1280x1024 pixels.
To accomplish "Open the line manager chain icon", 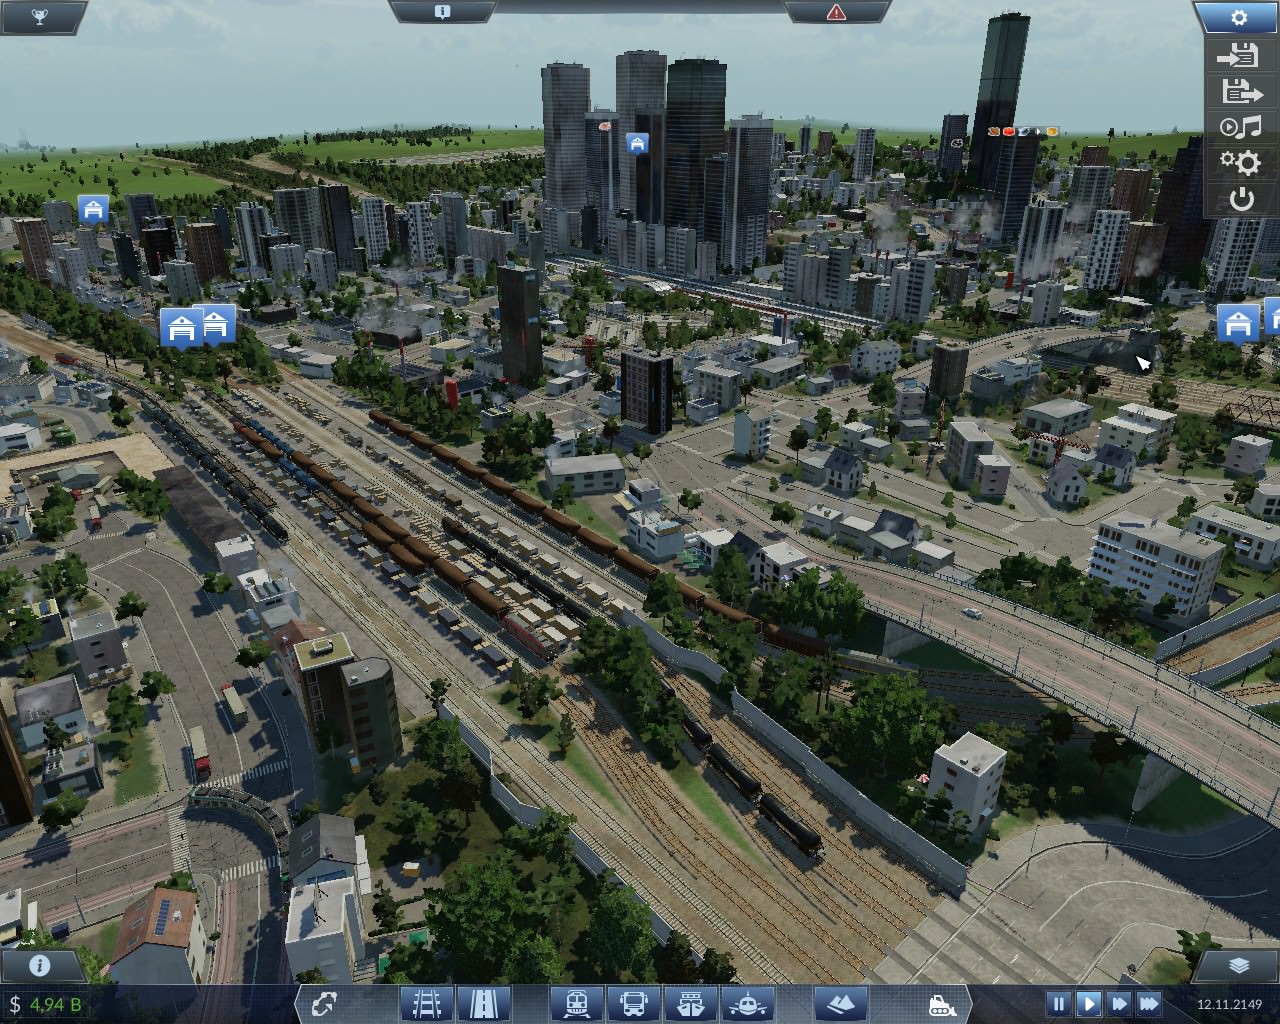I will (x=323, y=1003).
